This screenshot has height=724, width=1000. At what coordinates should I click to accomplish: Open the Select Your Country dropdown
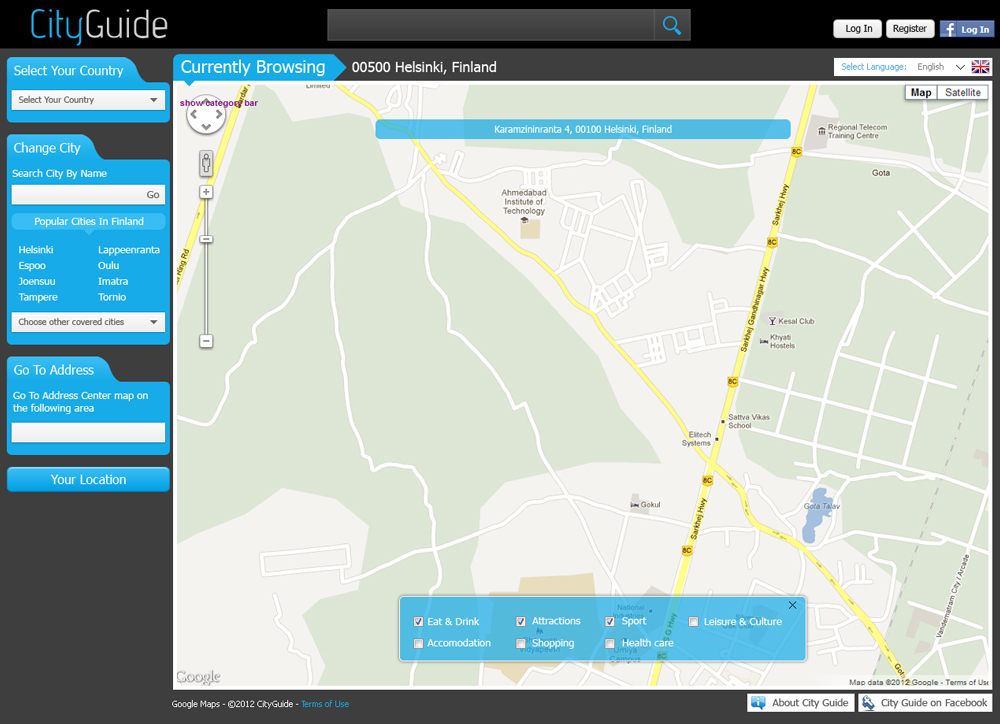pos(88,100)
